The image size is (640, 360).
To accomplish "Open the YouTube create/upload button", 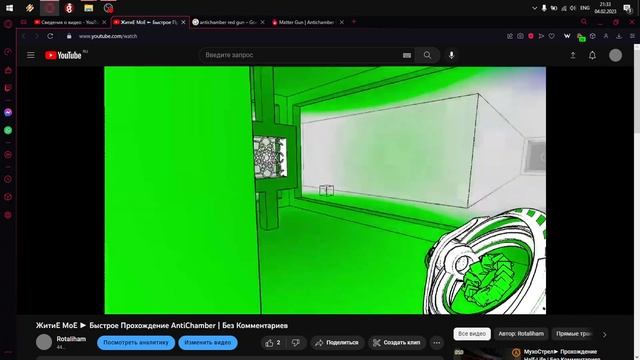I will (x=573, y=55).
